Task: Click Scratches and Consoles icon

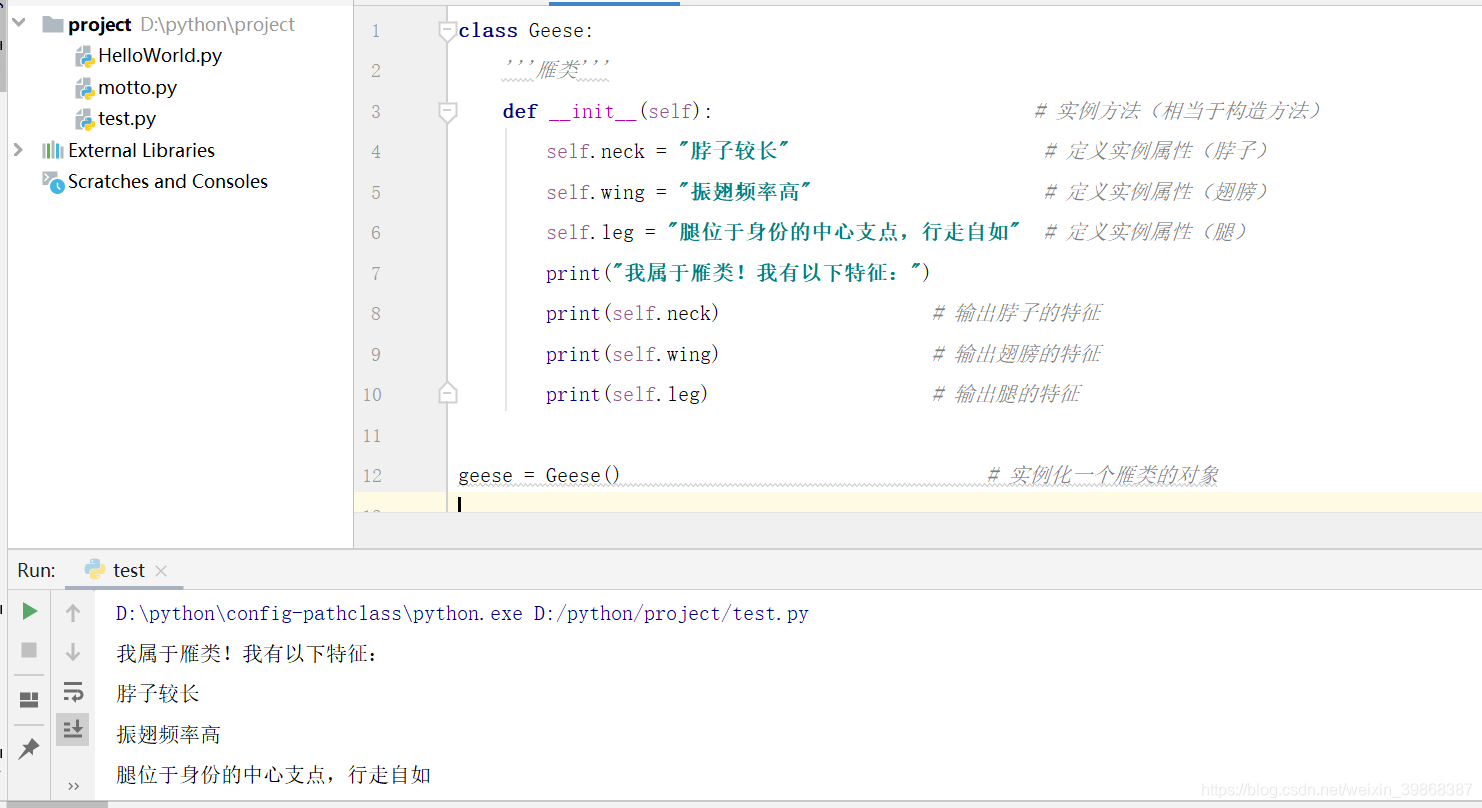Action: [x=52, y=181]
